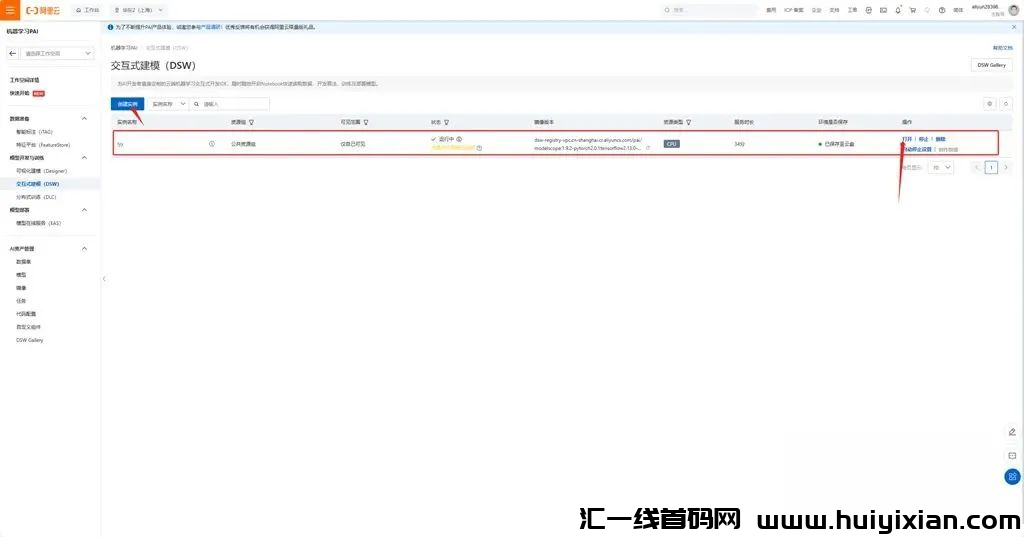Close the blue notification banner

point(1015,27)
